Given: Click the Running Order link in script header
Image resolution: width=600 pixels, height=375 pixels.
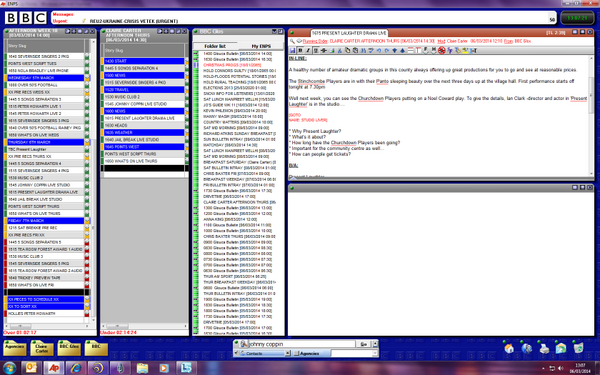Looking at the screenshot, I should [x=315, y=41].
